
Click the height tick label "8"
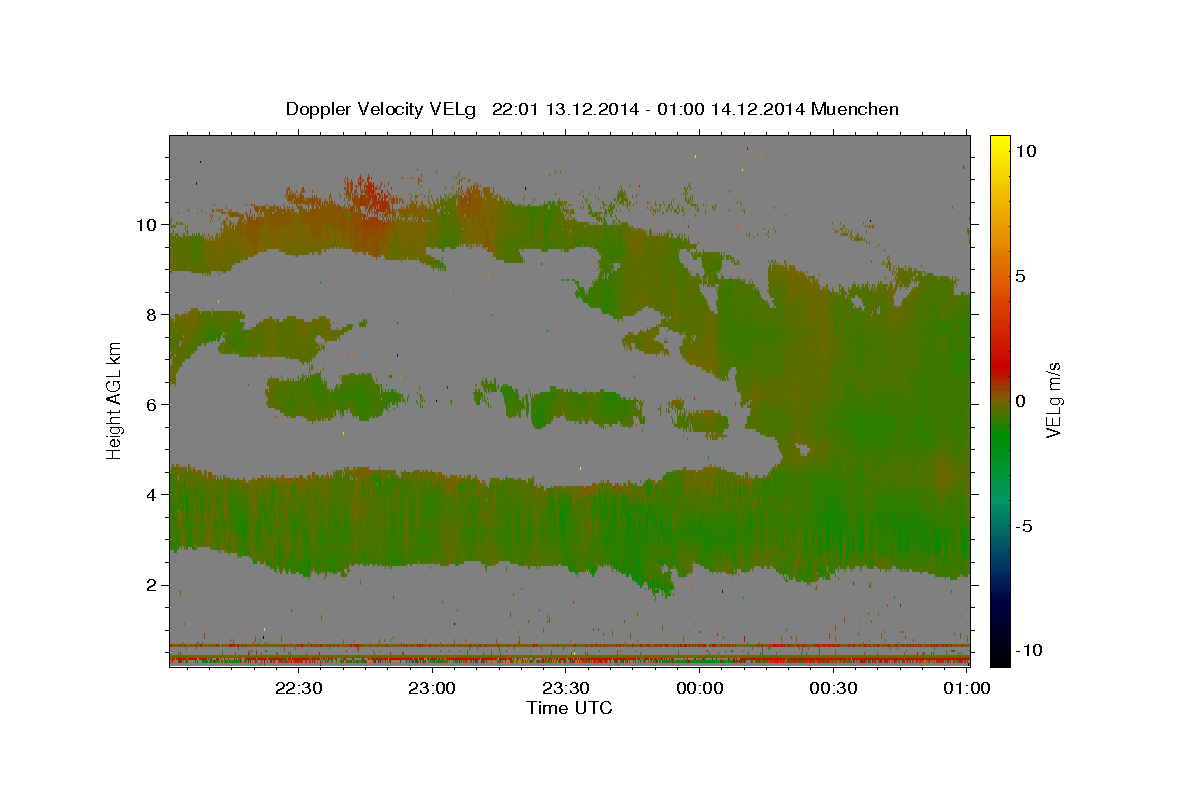(153, 315)
